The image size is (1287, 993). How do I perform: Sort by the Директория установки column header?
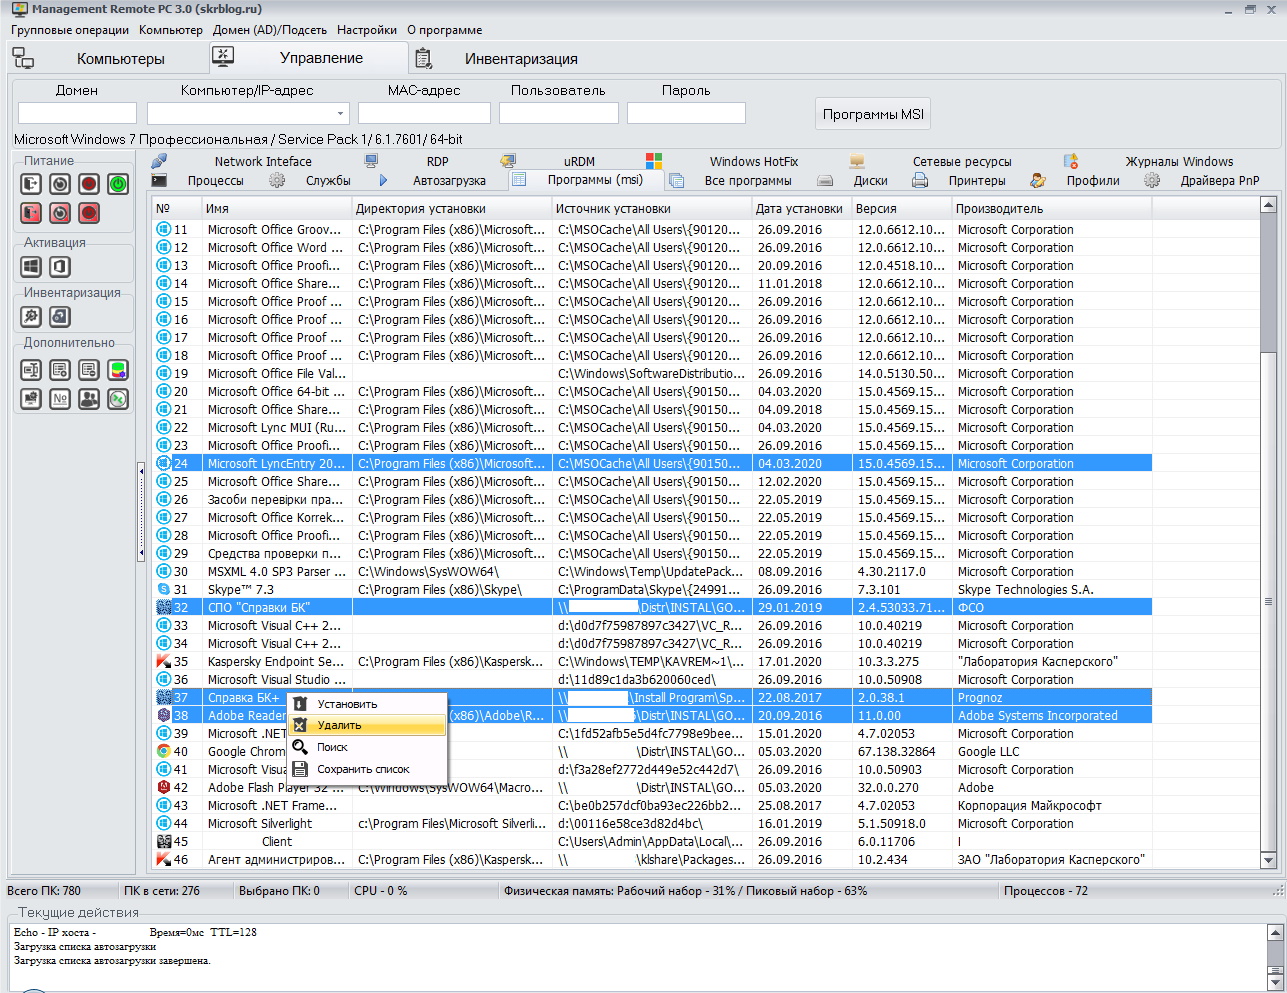(452, 209)
